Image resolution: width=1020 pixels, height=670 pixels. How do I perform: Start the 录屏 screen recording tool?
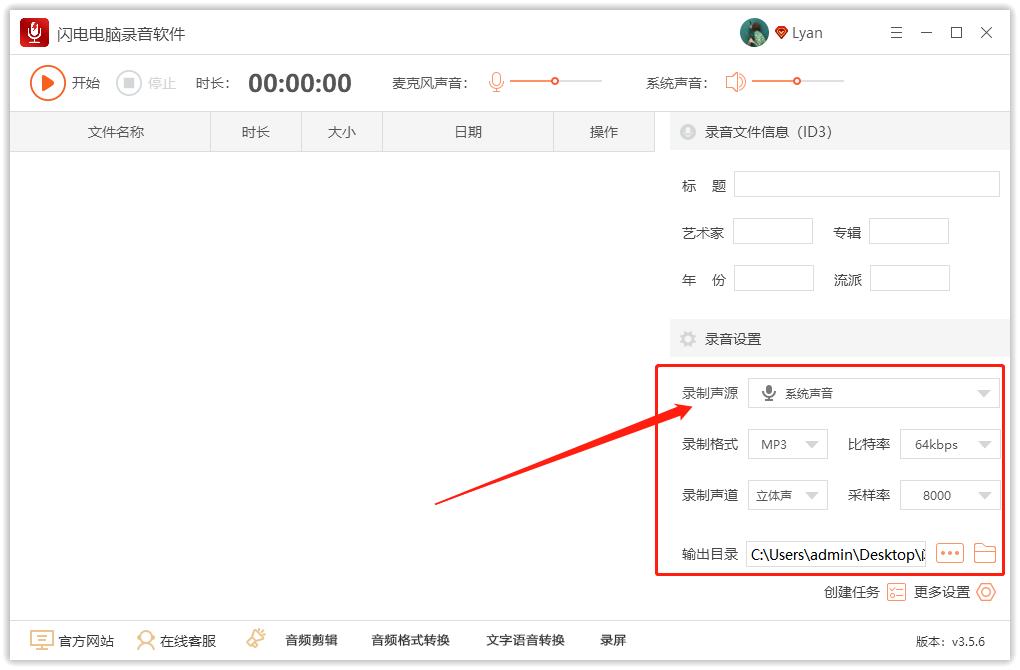[x=613, y=640]
